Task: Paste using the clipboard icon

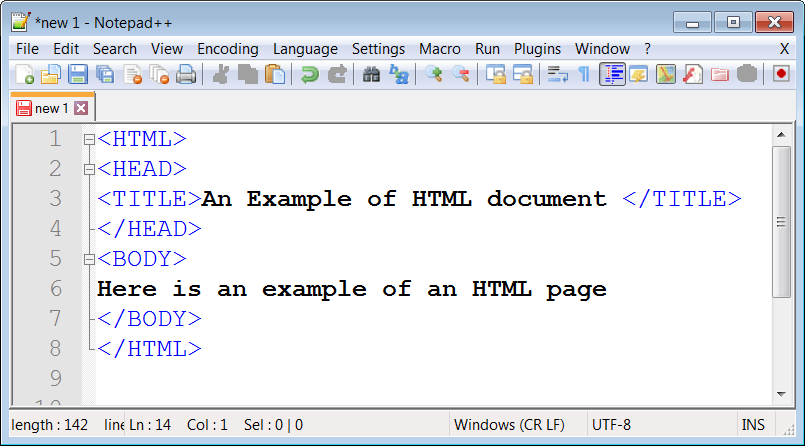Action: [275, 74]
